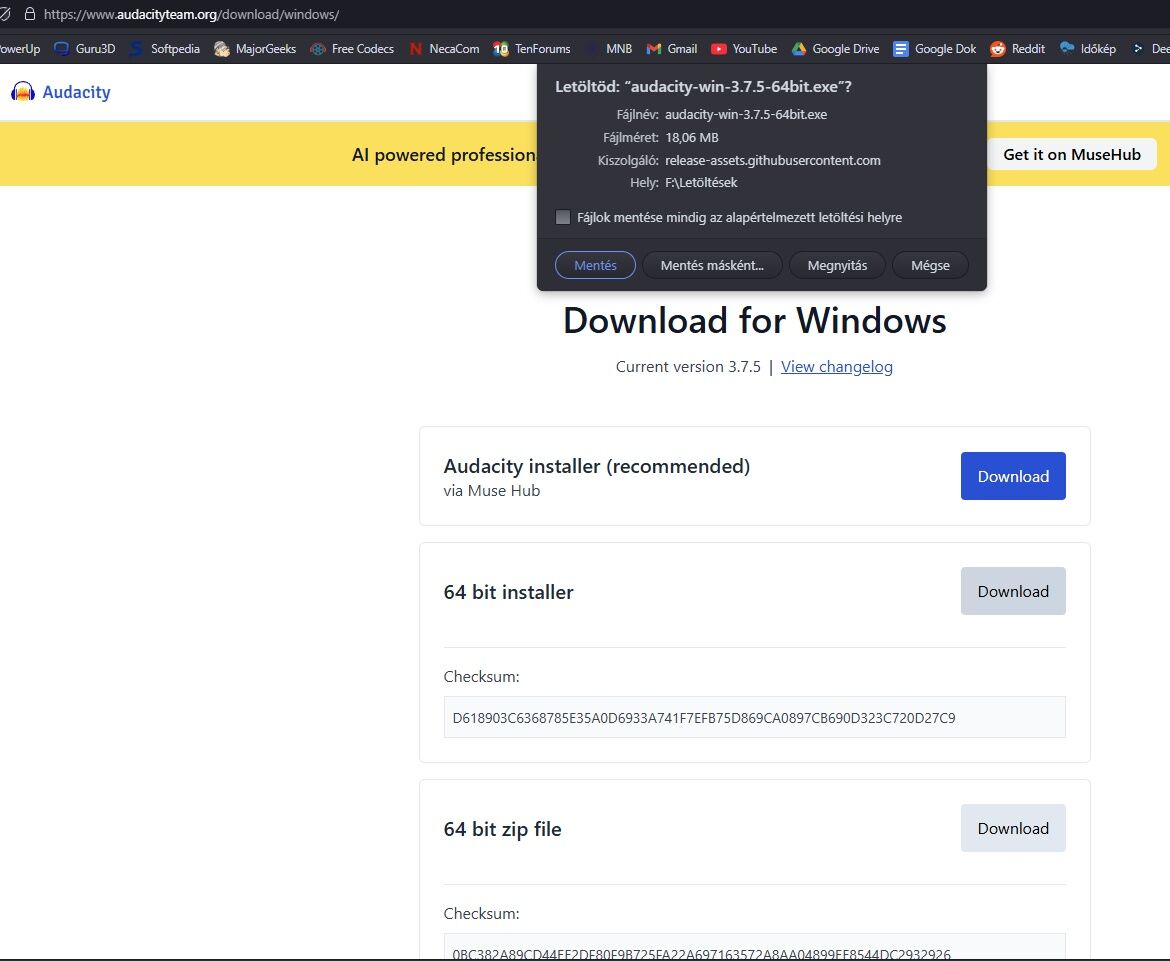Click the address bar URL
The height and width of the screenshot is (961, 1170).
tap(191, 14)
